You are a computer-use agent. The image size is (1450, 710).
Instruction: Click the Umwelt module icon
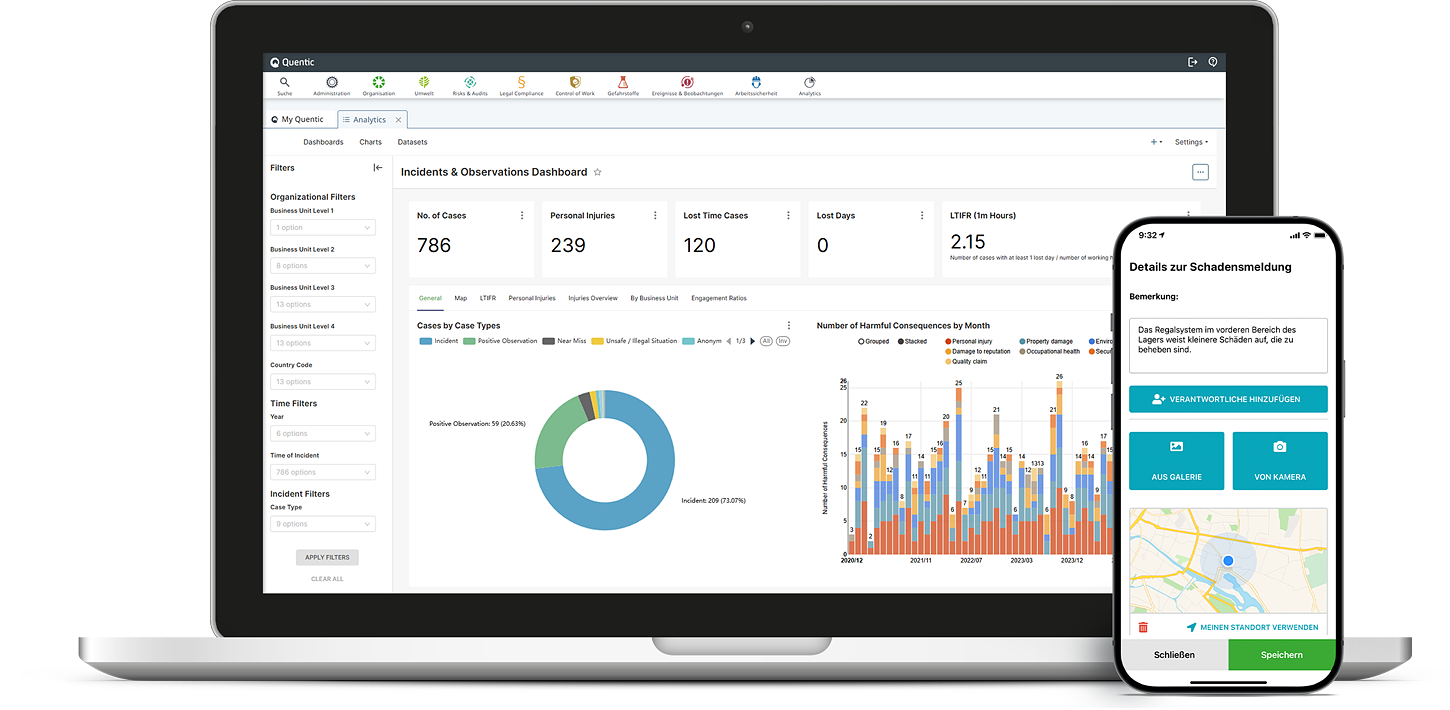424,84
